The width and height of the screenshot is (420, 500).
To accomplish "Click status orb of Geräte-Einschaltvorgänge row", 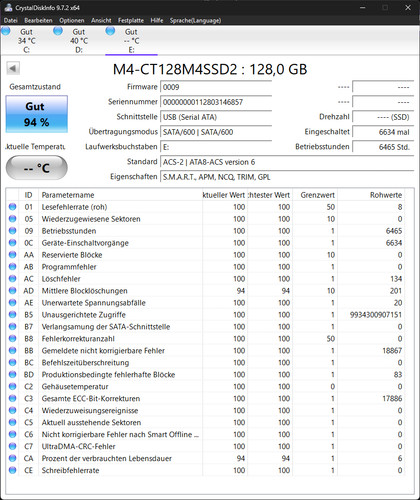I will [x=13, y=243].
